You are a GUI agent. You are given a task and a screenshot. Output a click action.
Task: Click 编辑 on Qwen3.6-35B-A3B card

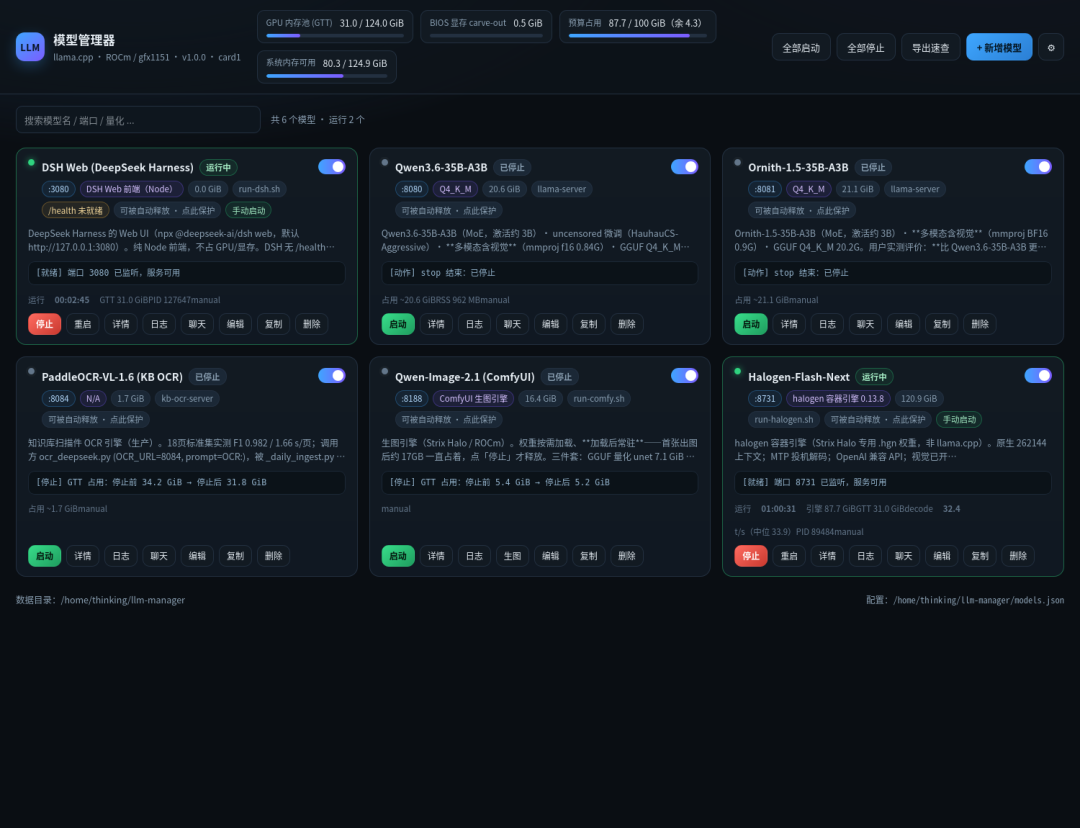click(x=550, y=324)
